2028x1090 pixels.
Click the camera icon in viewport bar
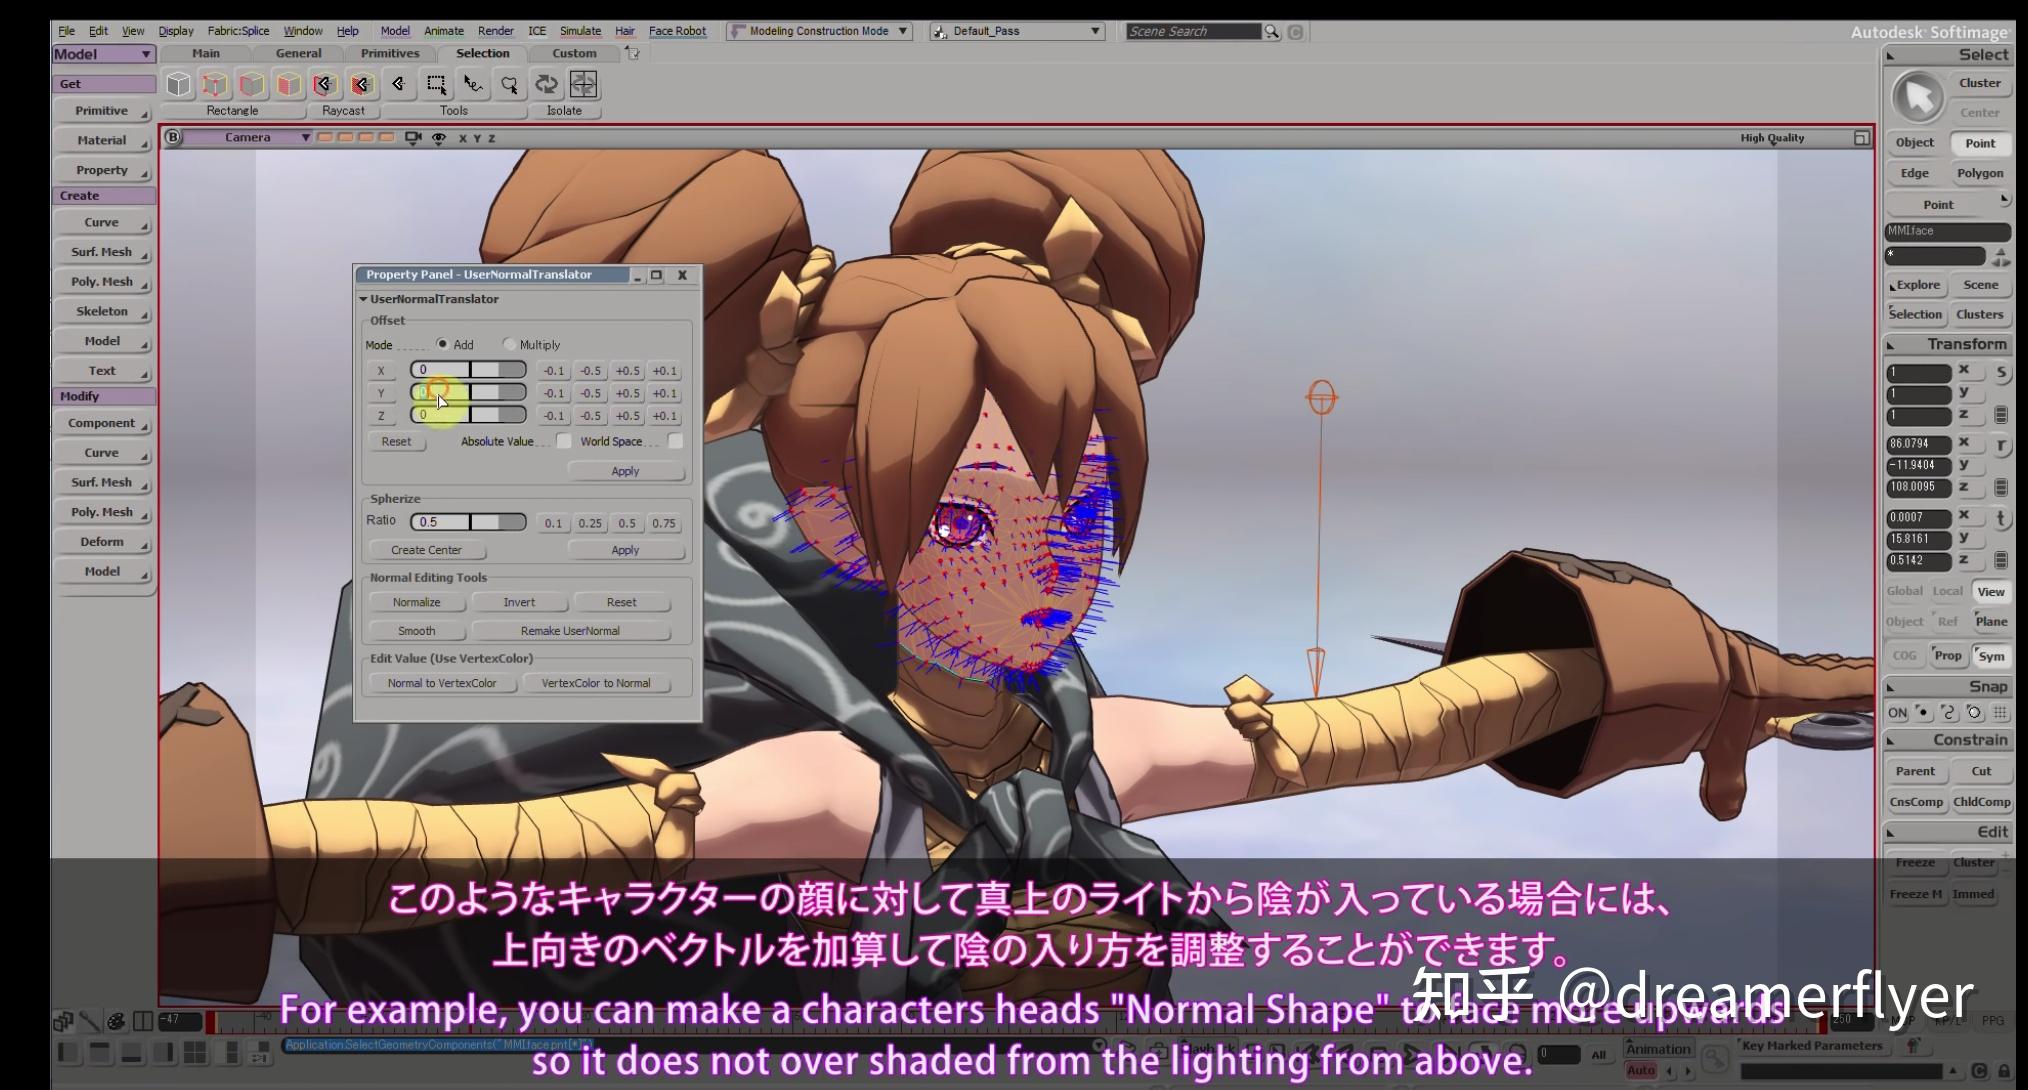pyautogui.click(x=413, y=138)
